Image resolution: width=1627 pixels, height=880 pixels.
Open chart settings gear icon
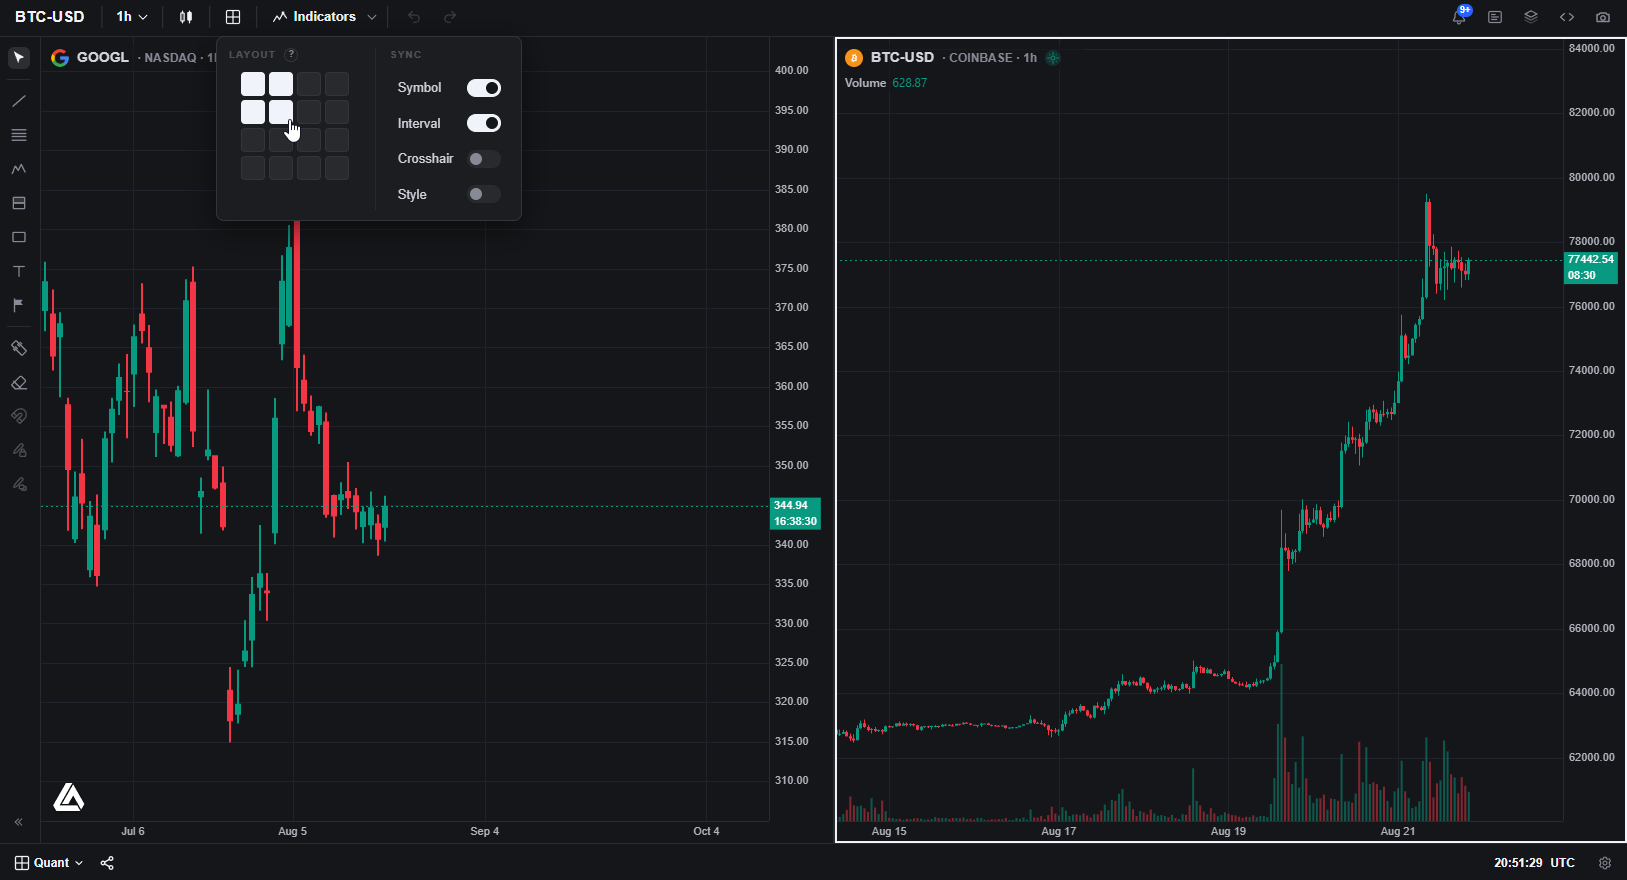point(1605,863)
